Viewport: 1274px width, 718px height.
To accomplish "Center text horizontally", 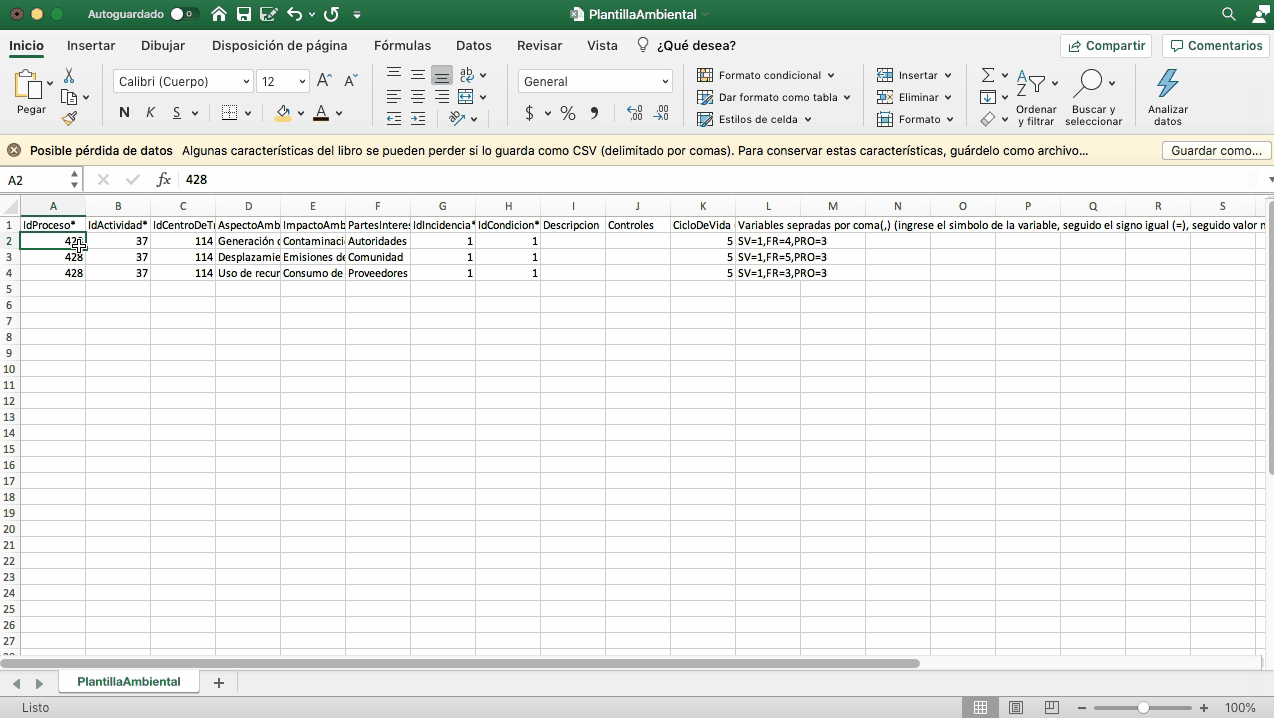I will click(x=418, y=97).
